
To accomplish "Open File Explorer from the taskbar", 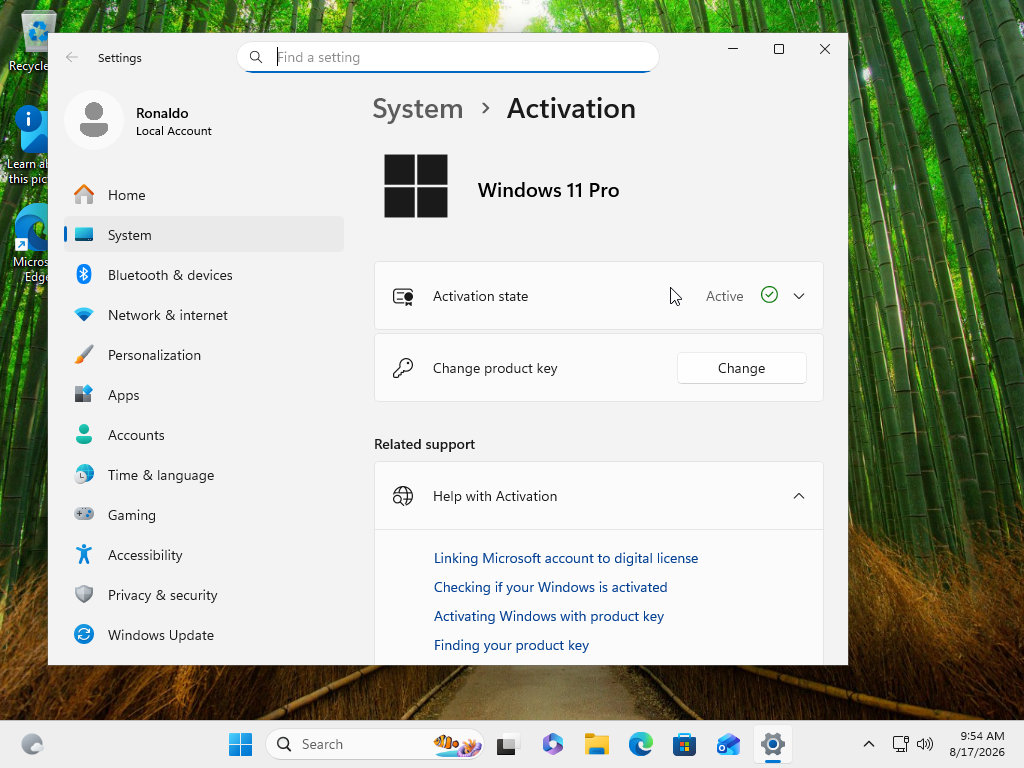I will click(x=596, y=744).
